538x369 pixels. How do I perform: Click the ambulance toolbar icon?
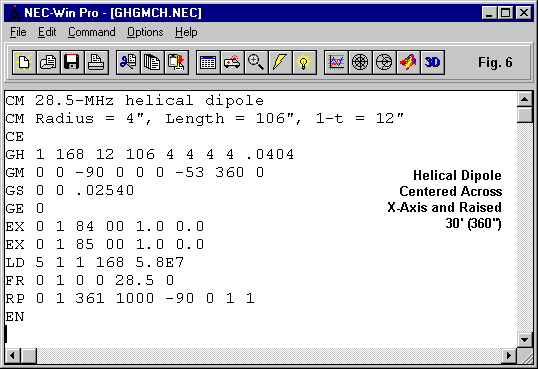click(232, 62)
